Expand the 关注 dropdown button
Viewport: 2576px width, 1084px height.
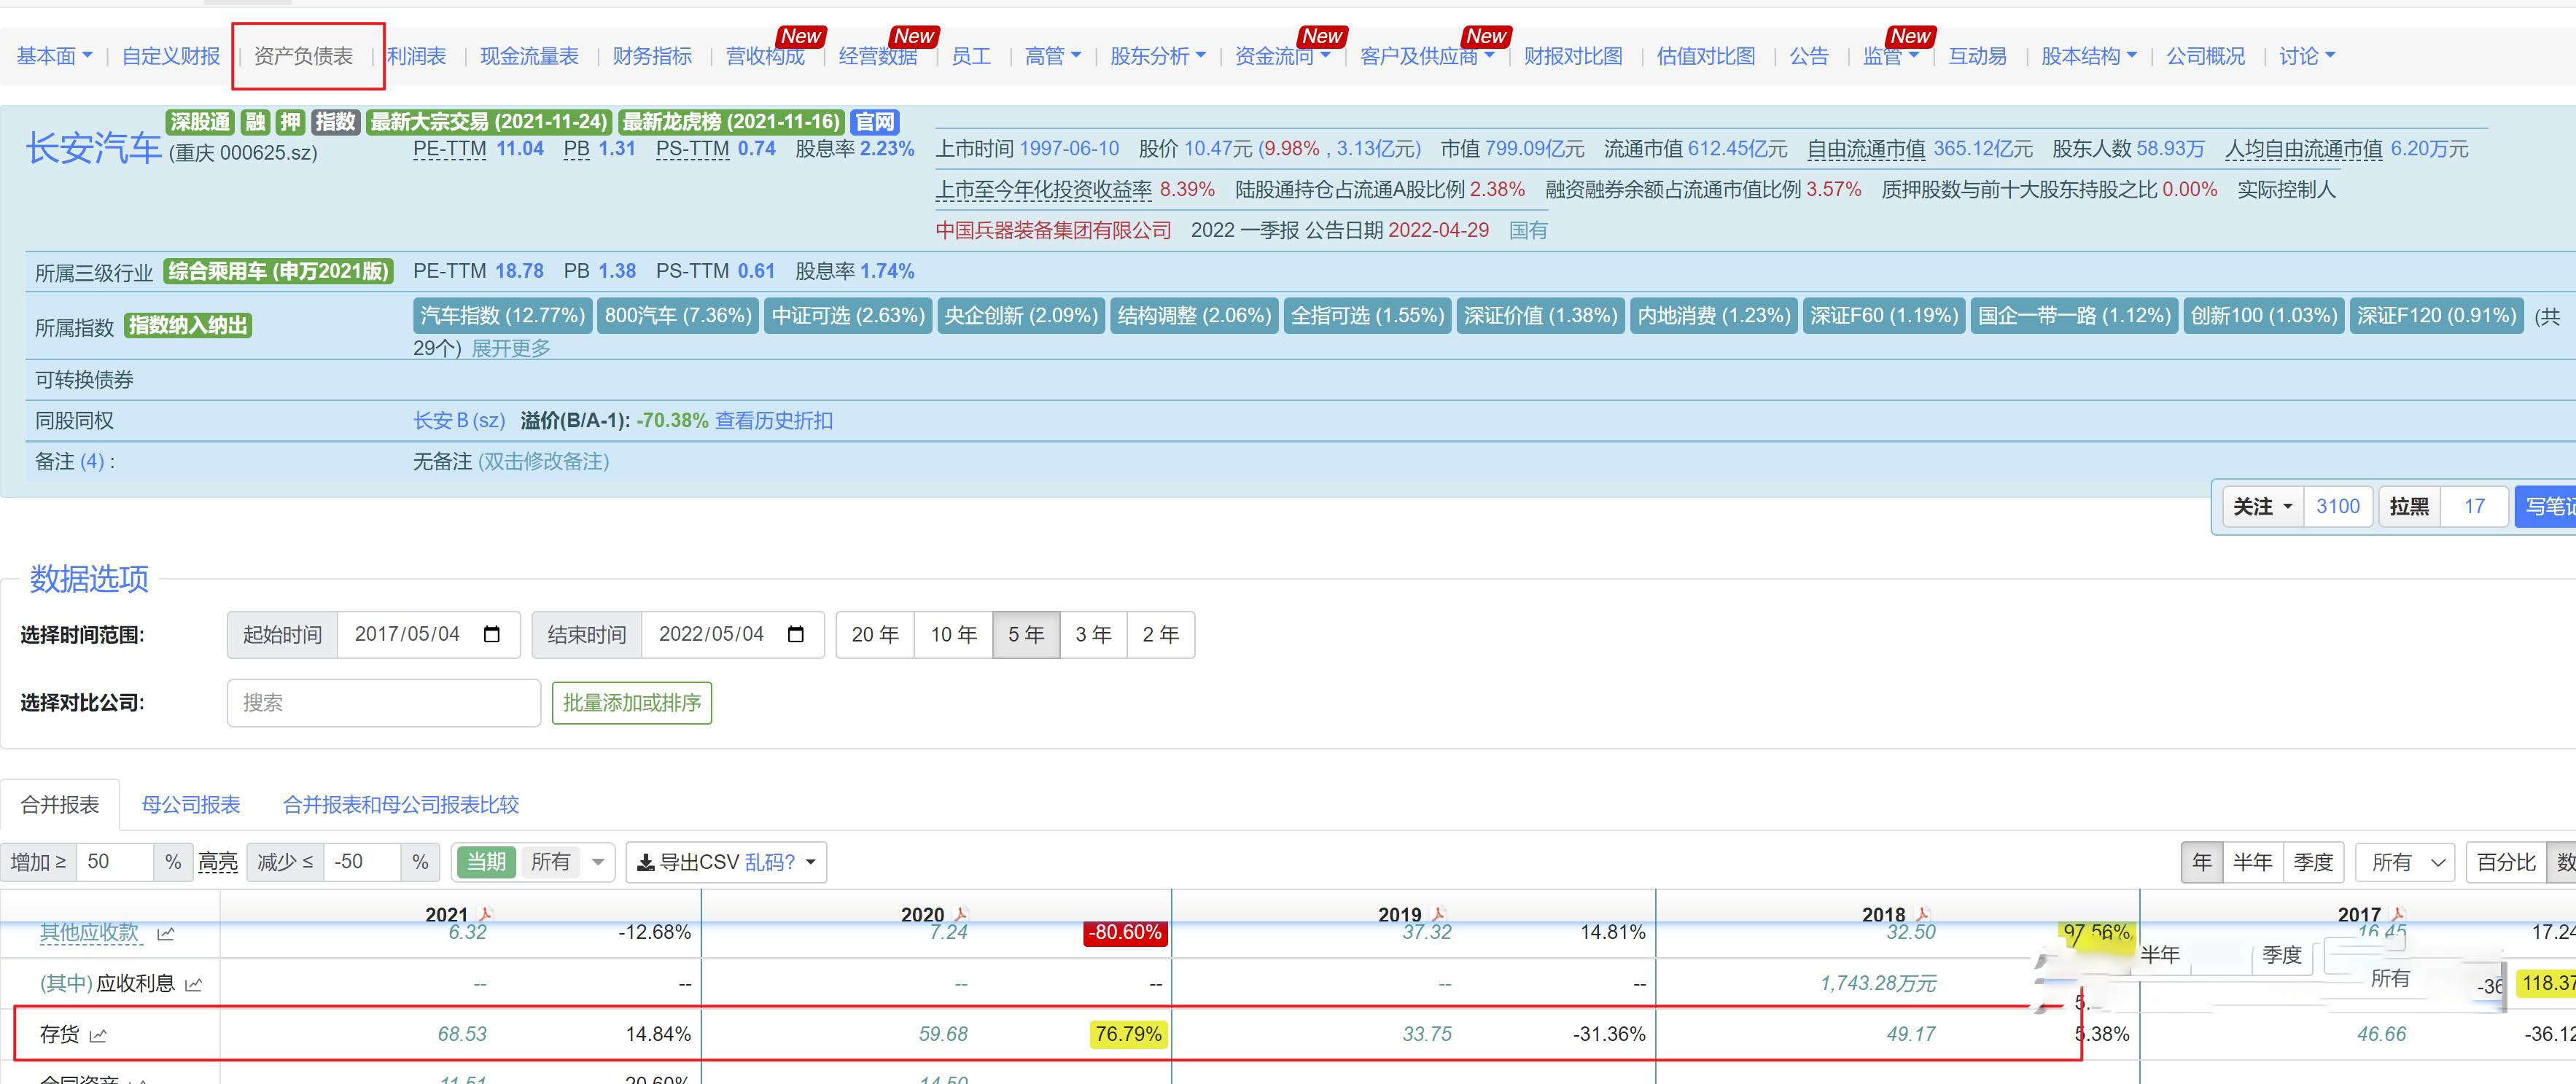coord(2262,506)
